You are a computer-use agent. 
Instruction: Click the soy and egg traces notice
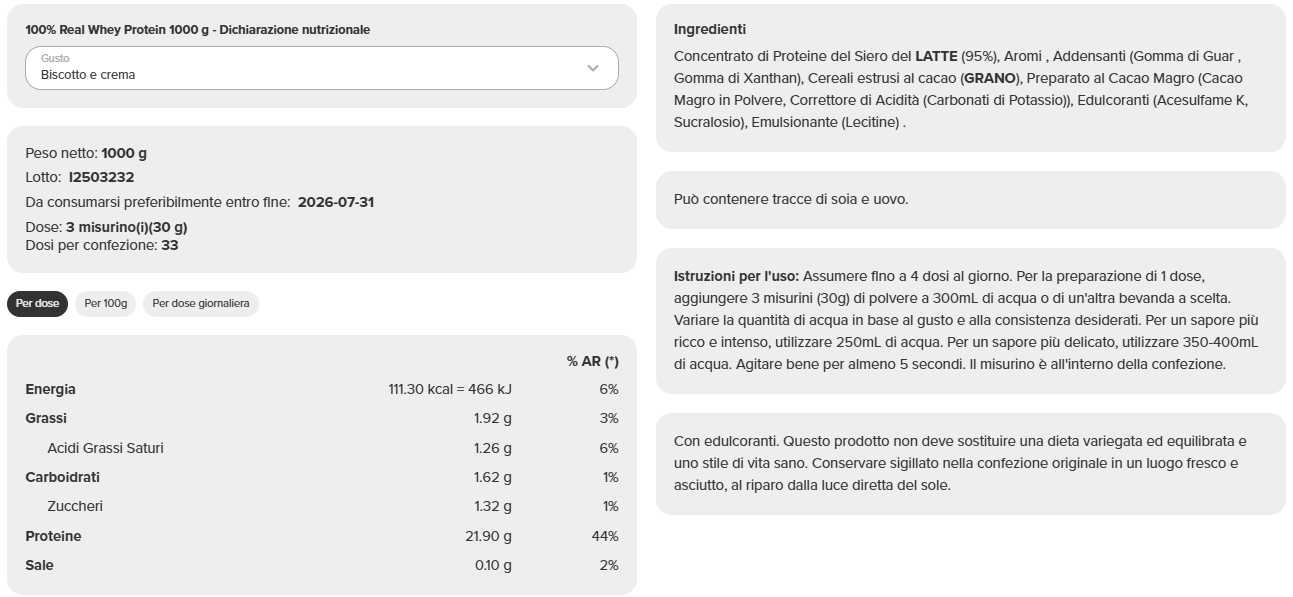click(x=791, y=199)
